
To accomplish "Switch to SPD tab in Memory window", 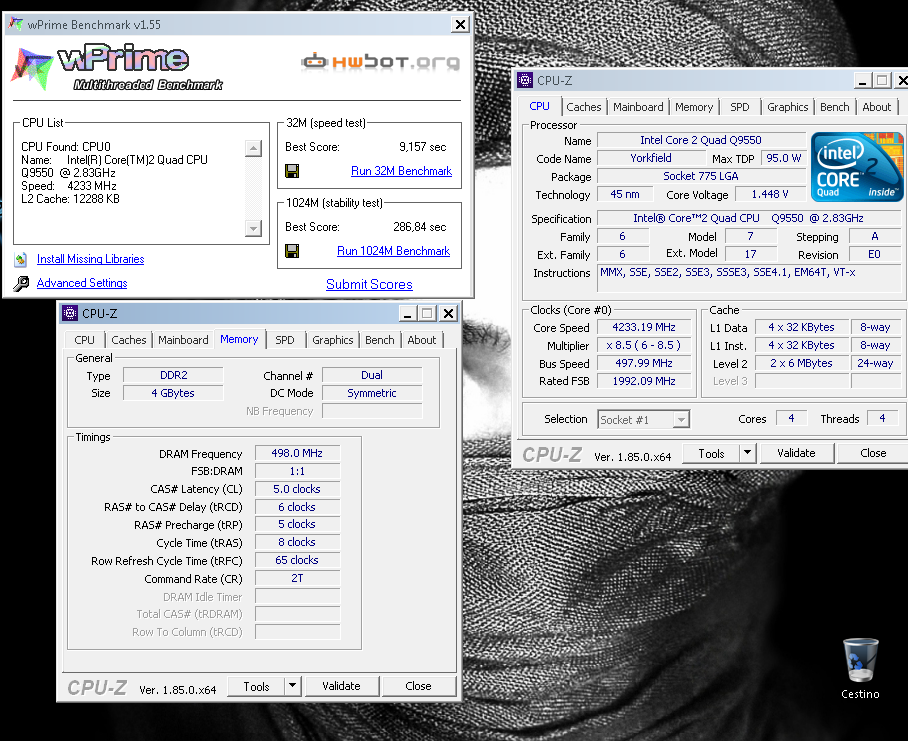I will pyautogui.click(x=284, y=340).
